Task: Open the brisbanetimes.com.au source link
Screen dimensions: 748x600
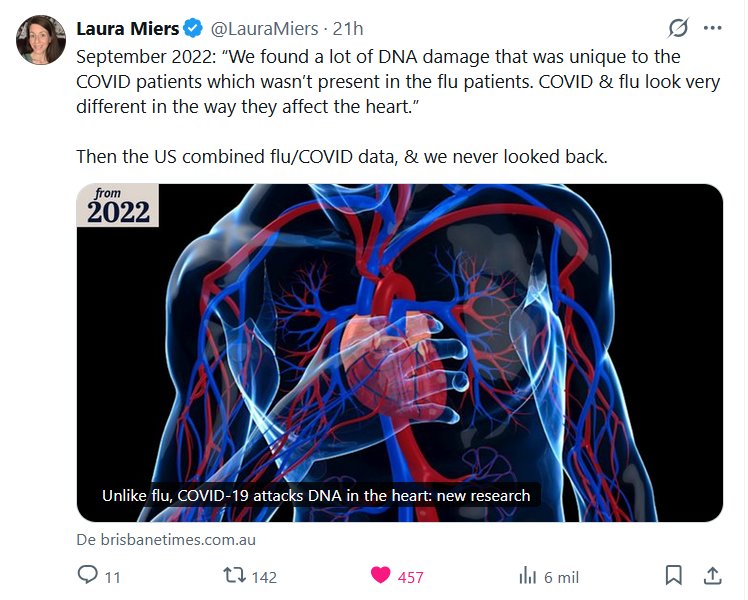Action: (168, 539)
